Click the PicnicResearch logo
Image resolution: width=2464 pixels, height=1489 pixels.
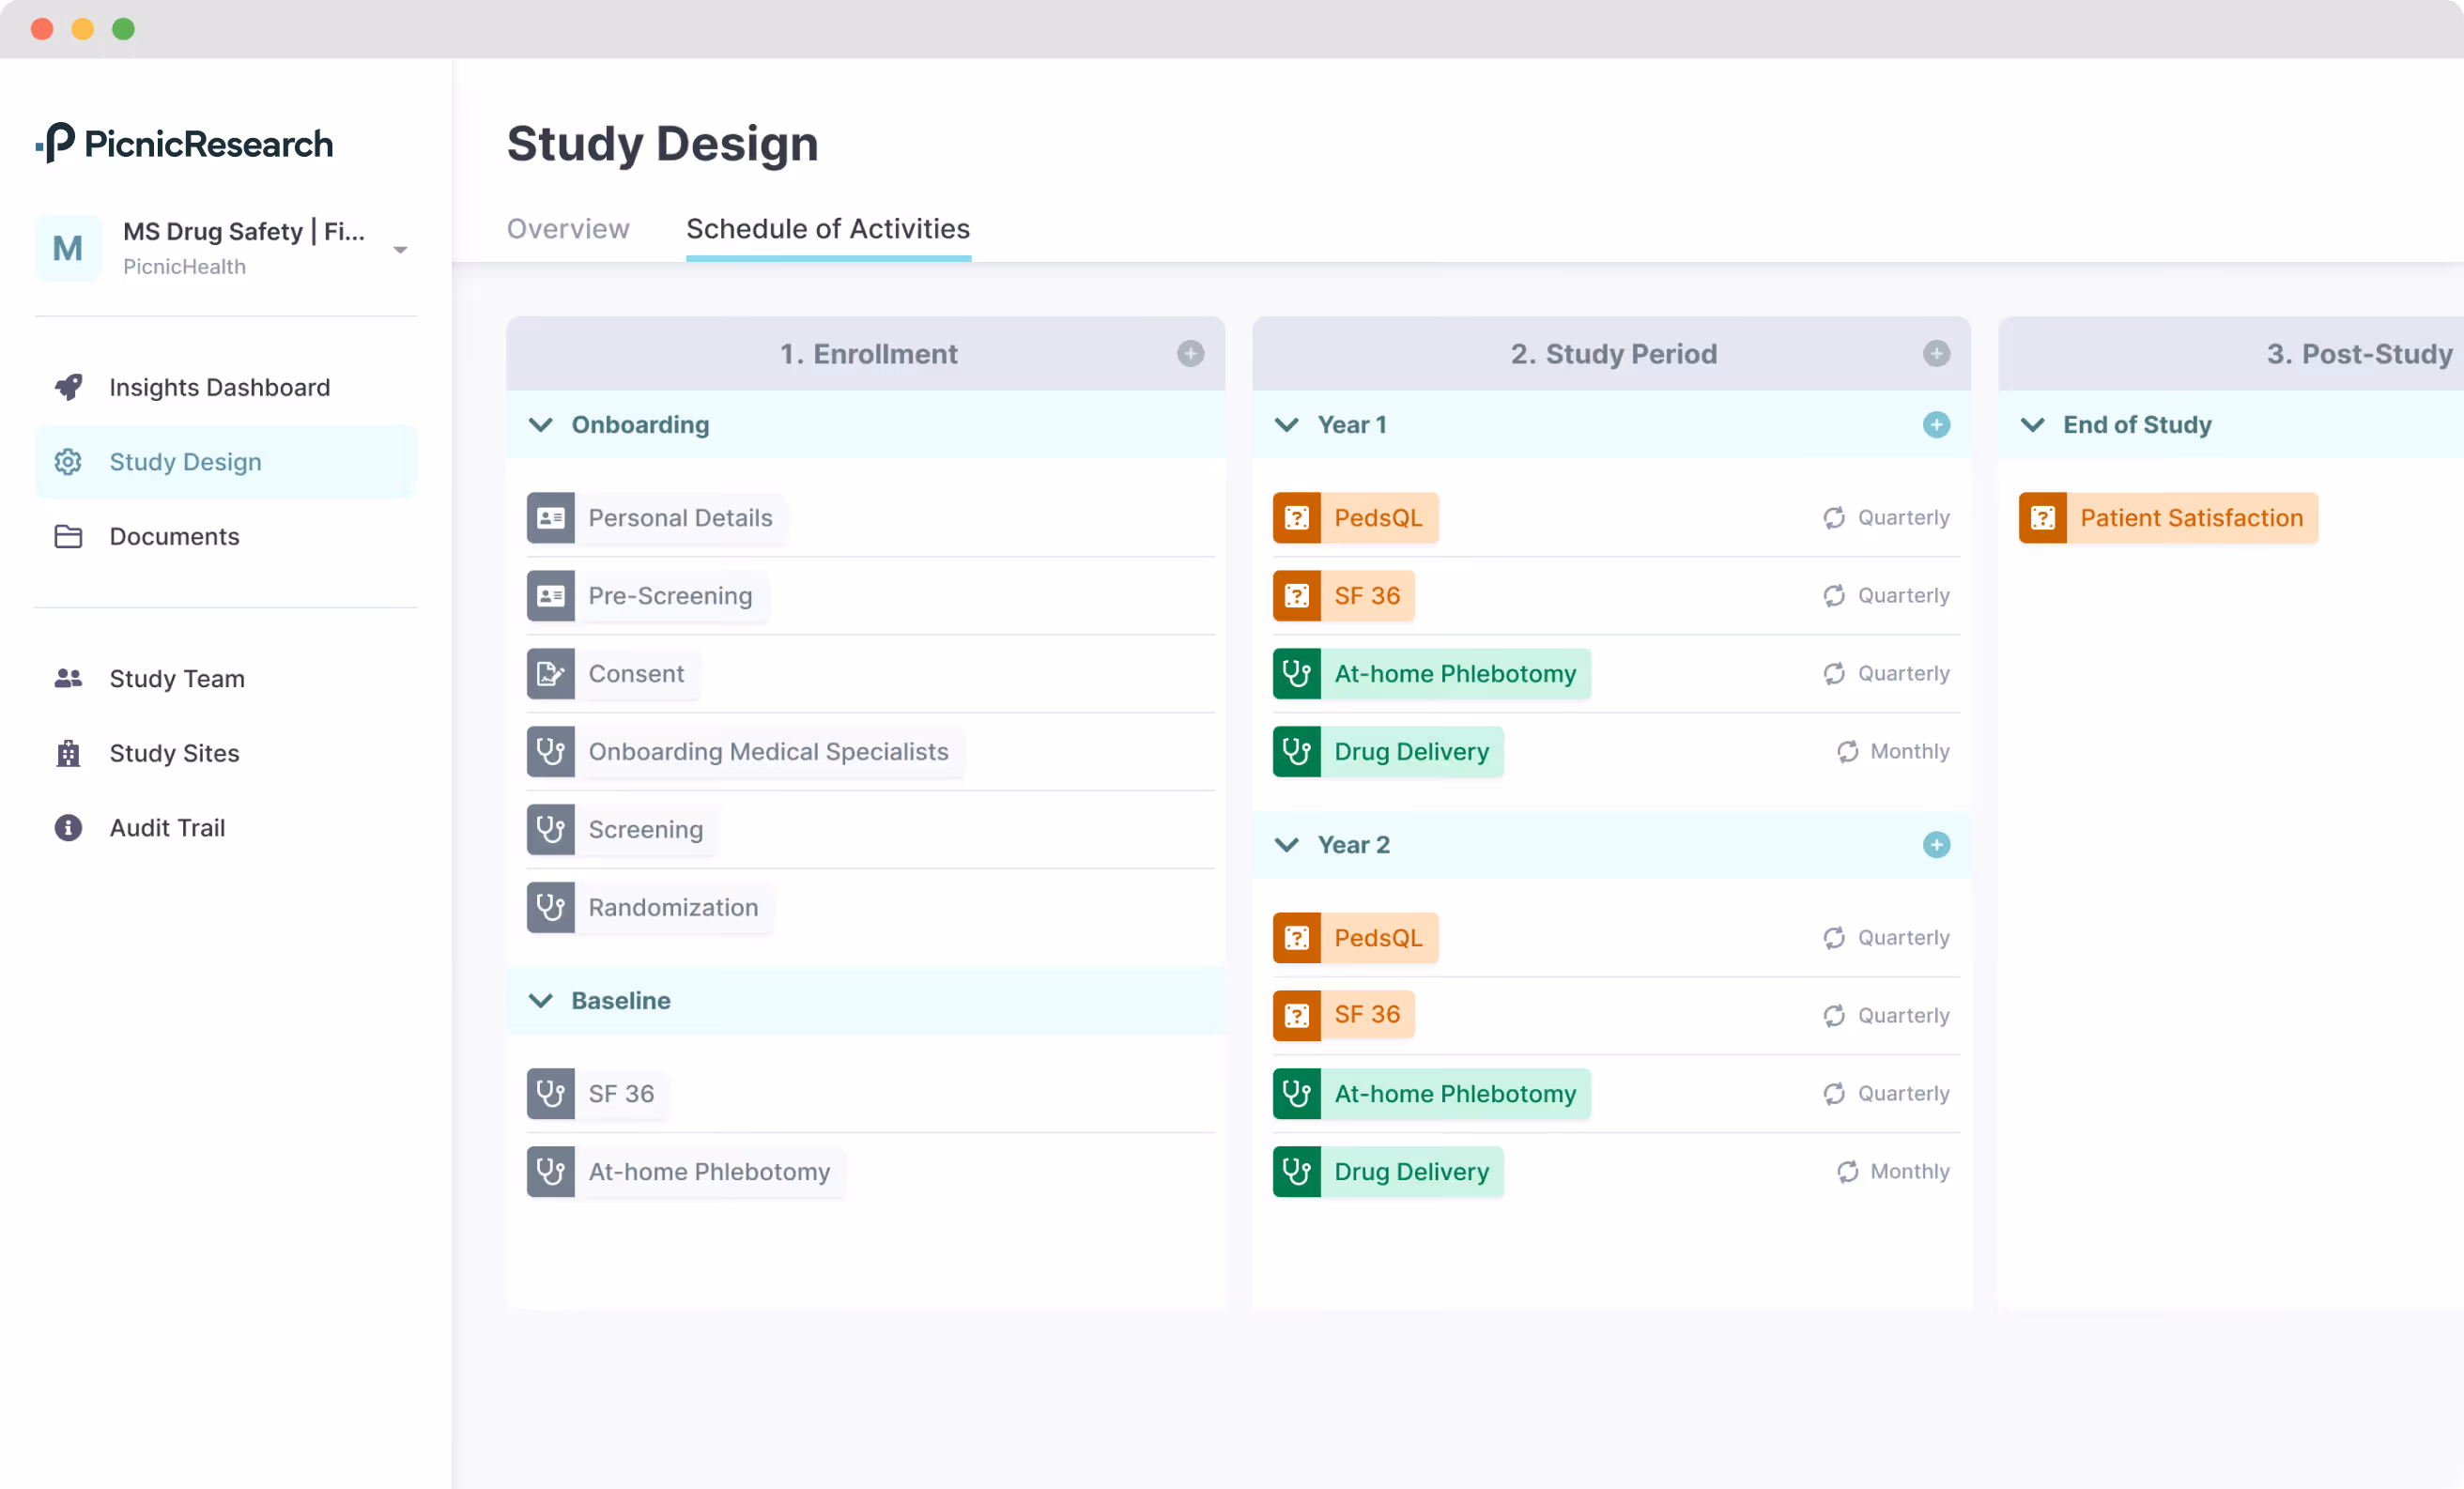pyautogui.click(x=184, y=143)
